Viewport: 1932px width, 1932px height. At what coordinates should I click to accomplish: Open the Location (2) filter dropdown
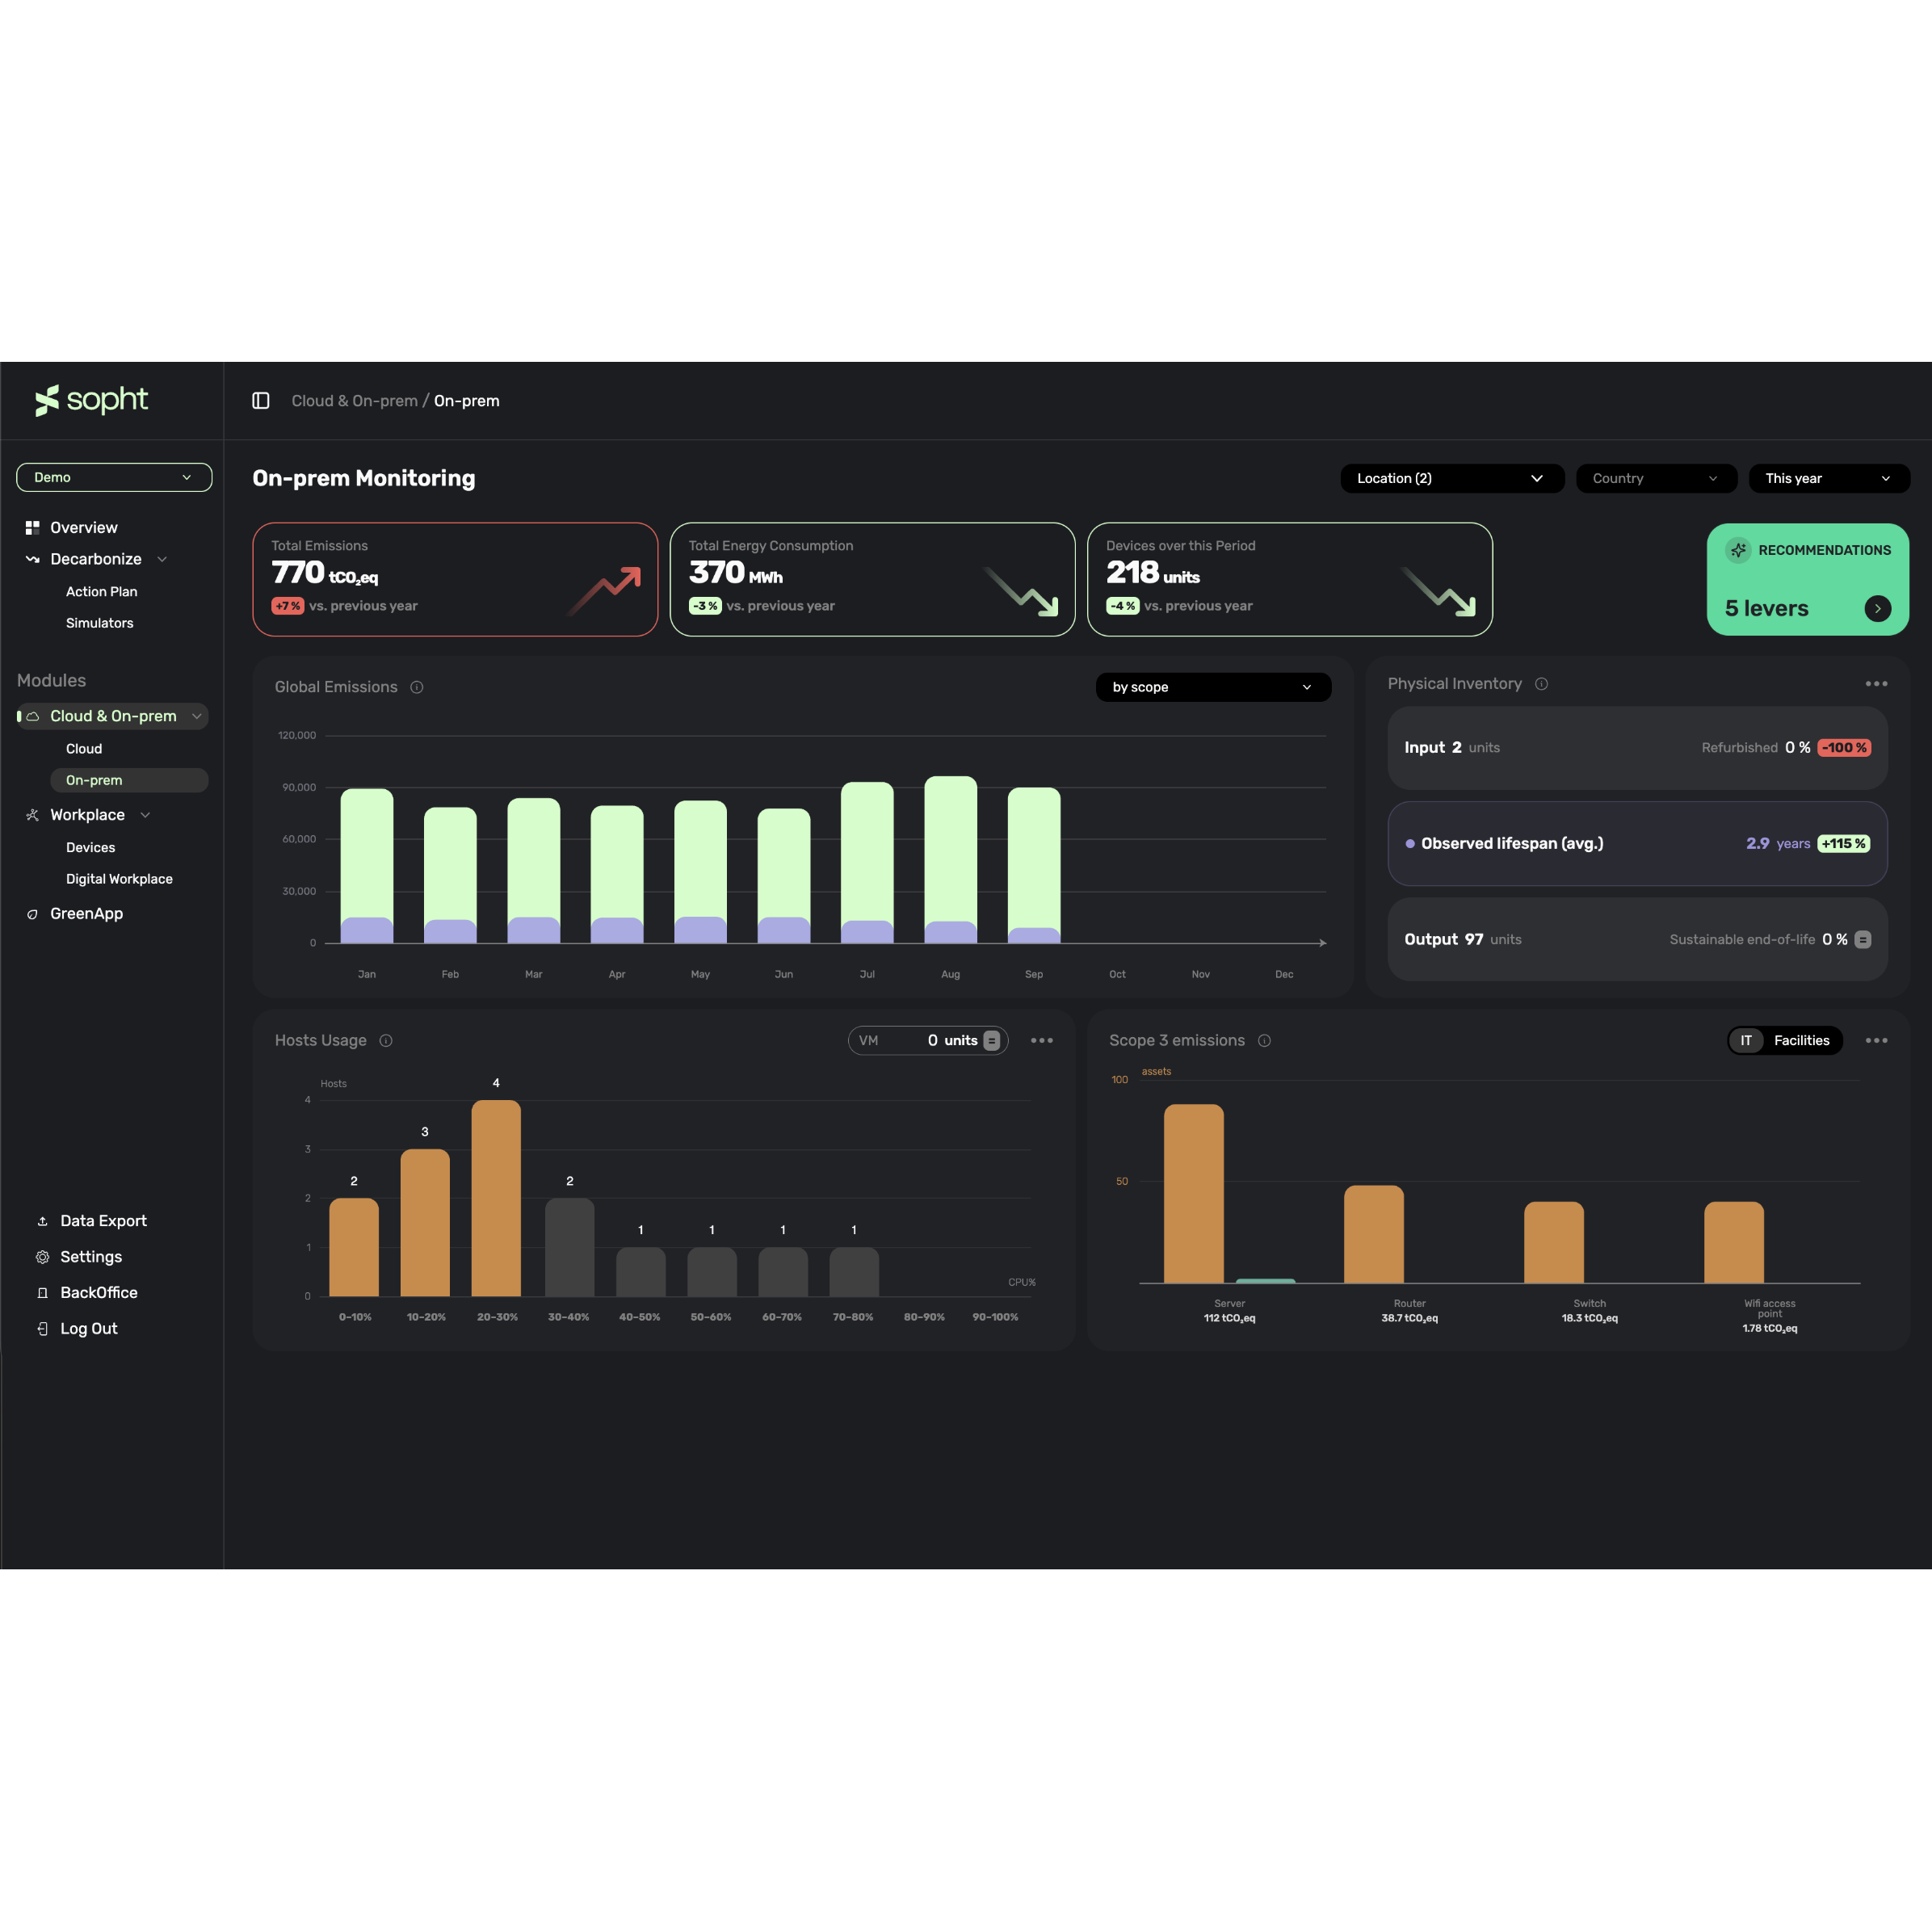pos(1452,478)
